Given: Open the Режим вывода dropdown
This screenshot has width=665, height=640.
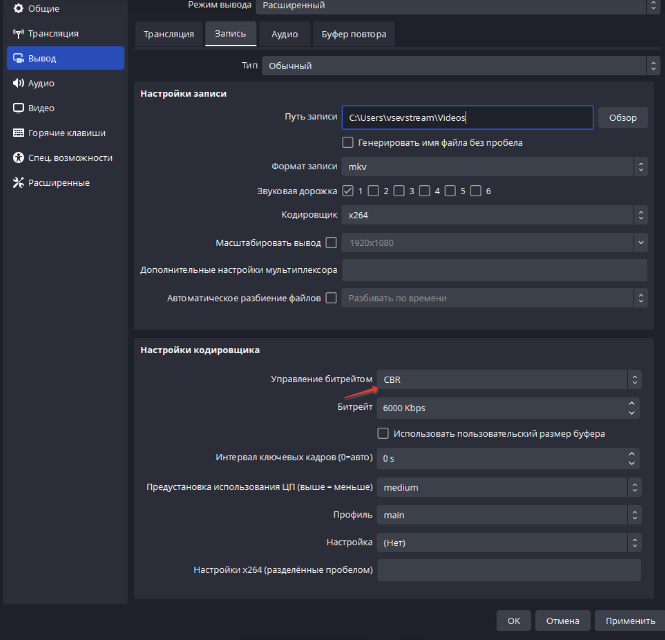Looking at the screenshot, I should point(457,6).
